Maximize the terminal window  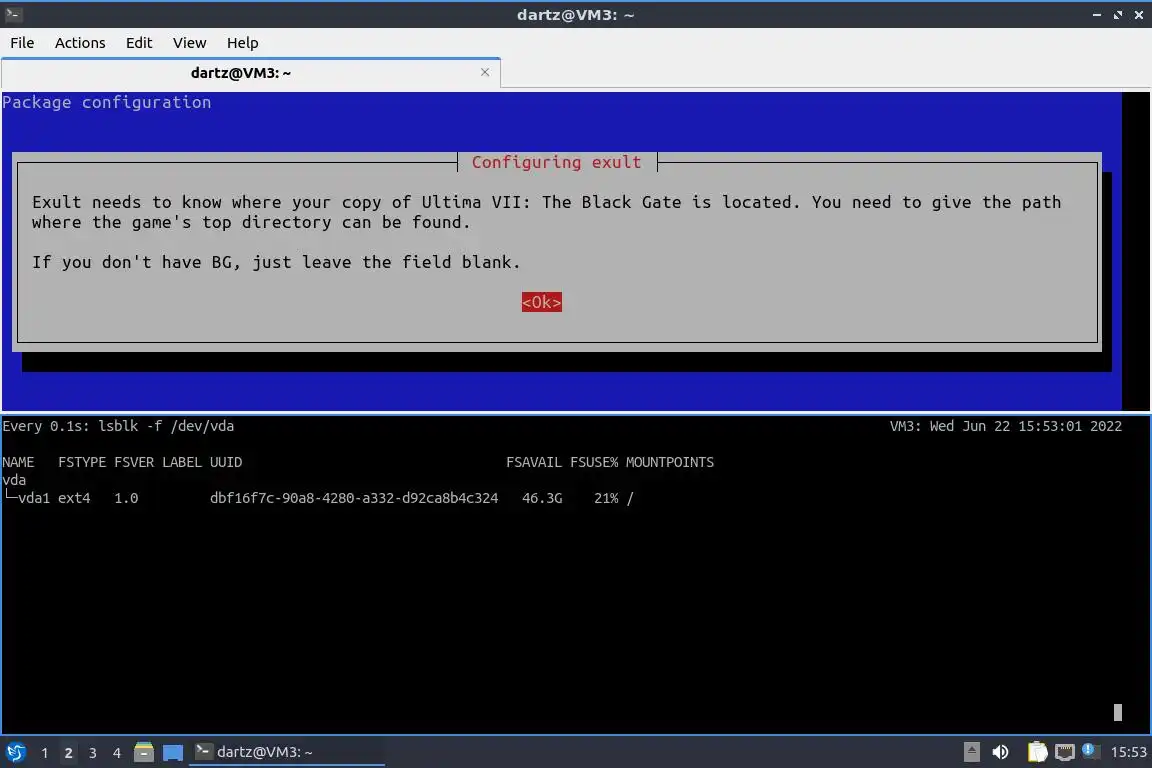coord(1117,15)
